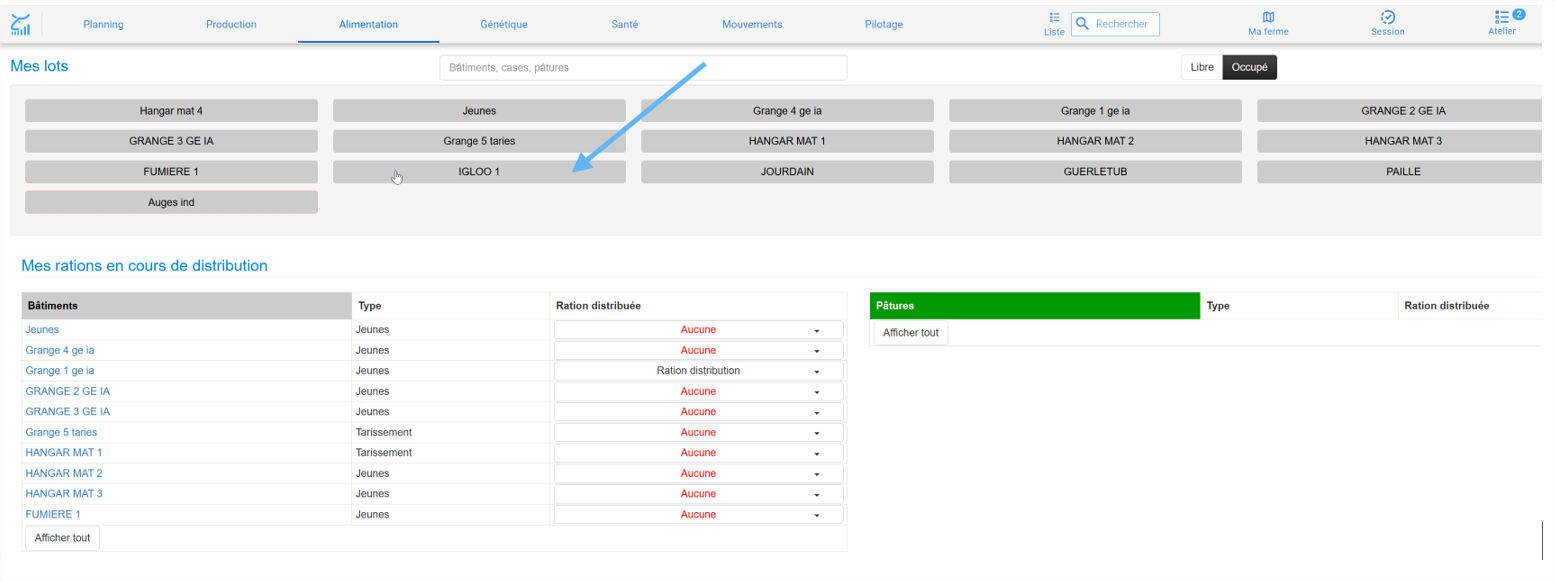Click Afficher tout under Bâtiments table
Image resolution: width=1555 pixels, height=582 pixels.
(62, 538)
